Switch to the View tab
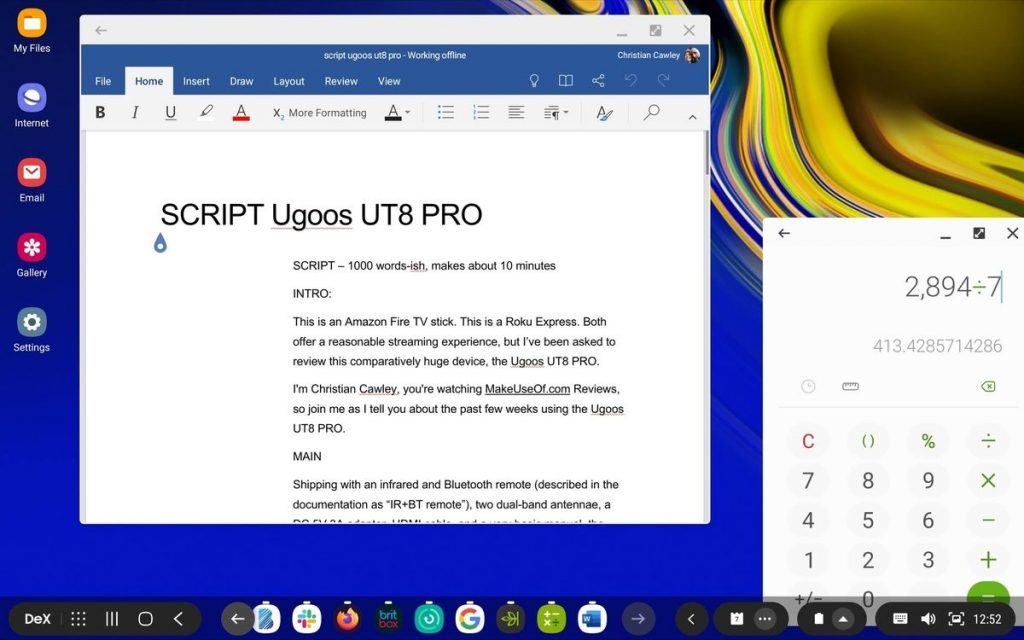The height and width of the screenshot is (640, 1024). [x=389, y=81]
